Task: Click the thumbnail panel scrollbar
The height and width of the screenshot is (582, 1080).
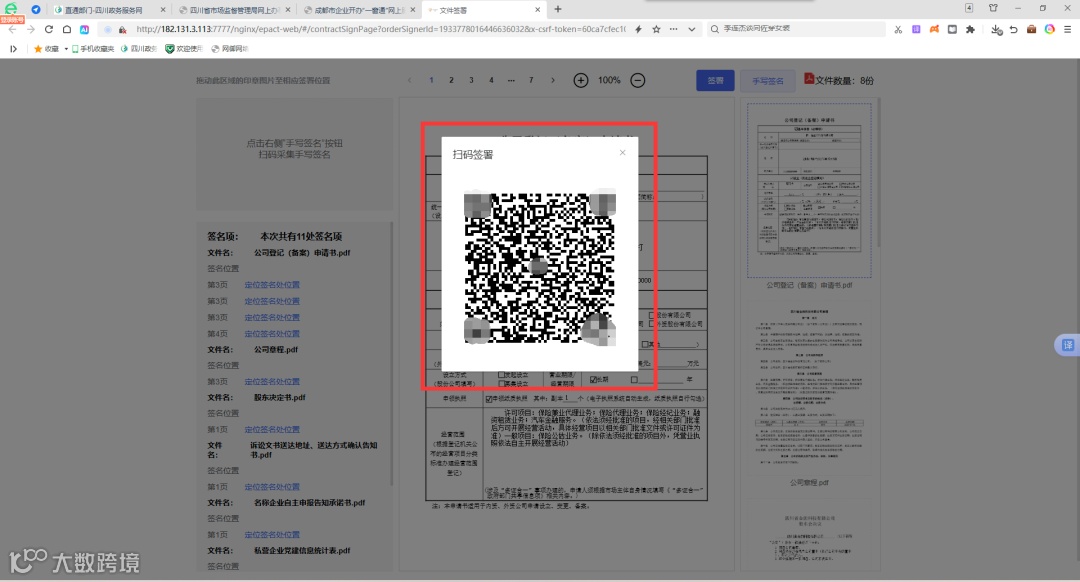Action: pyautogui.click(x=878, y=174)
